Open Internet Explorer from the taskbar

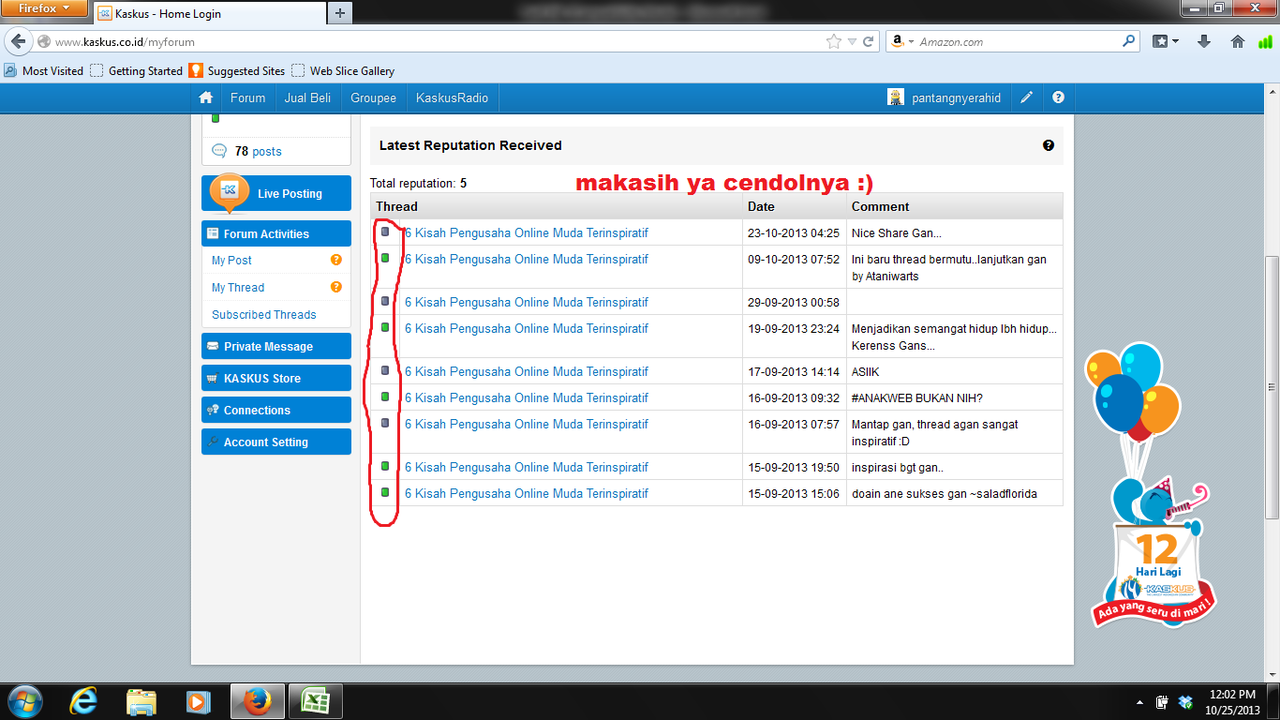84,702
